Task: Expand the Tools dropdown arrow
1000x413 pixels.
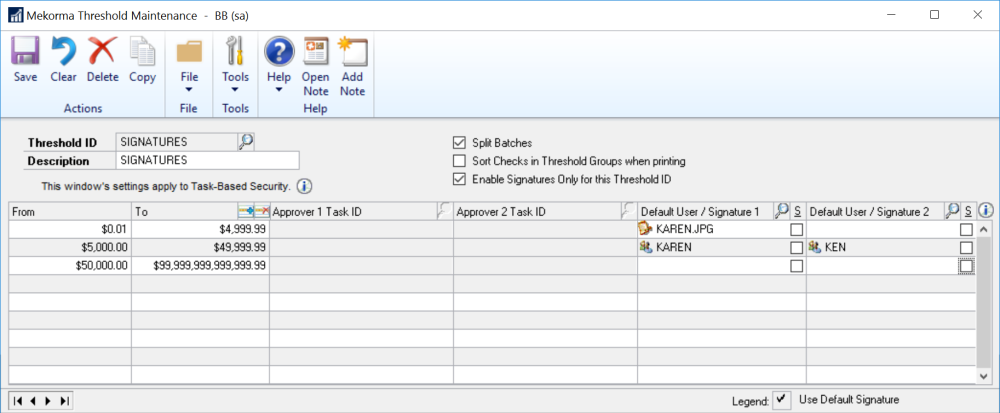Action: (235, 91)
